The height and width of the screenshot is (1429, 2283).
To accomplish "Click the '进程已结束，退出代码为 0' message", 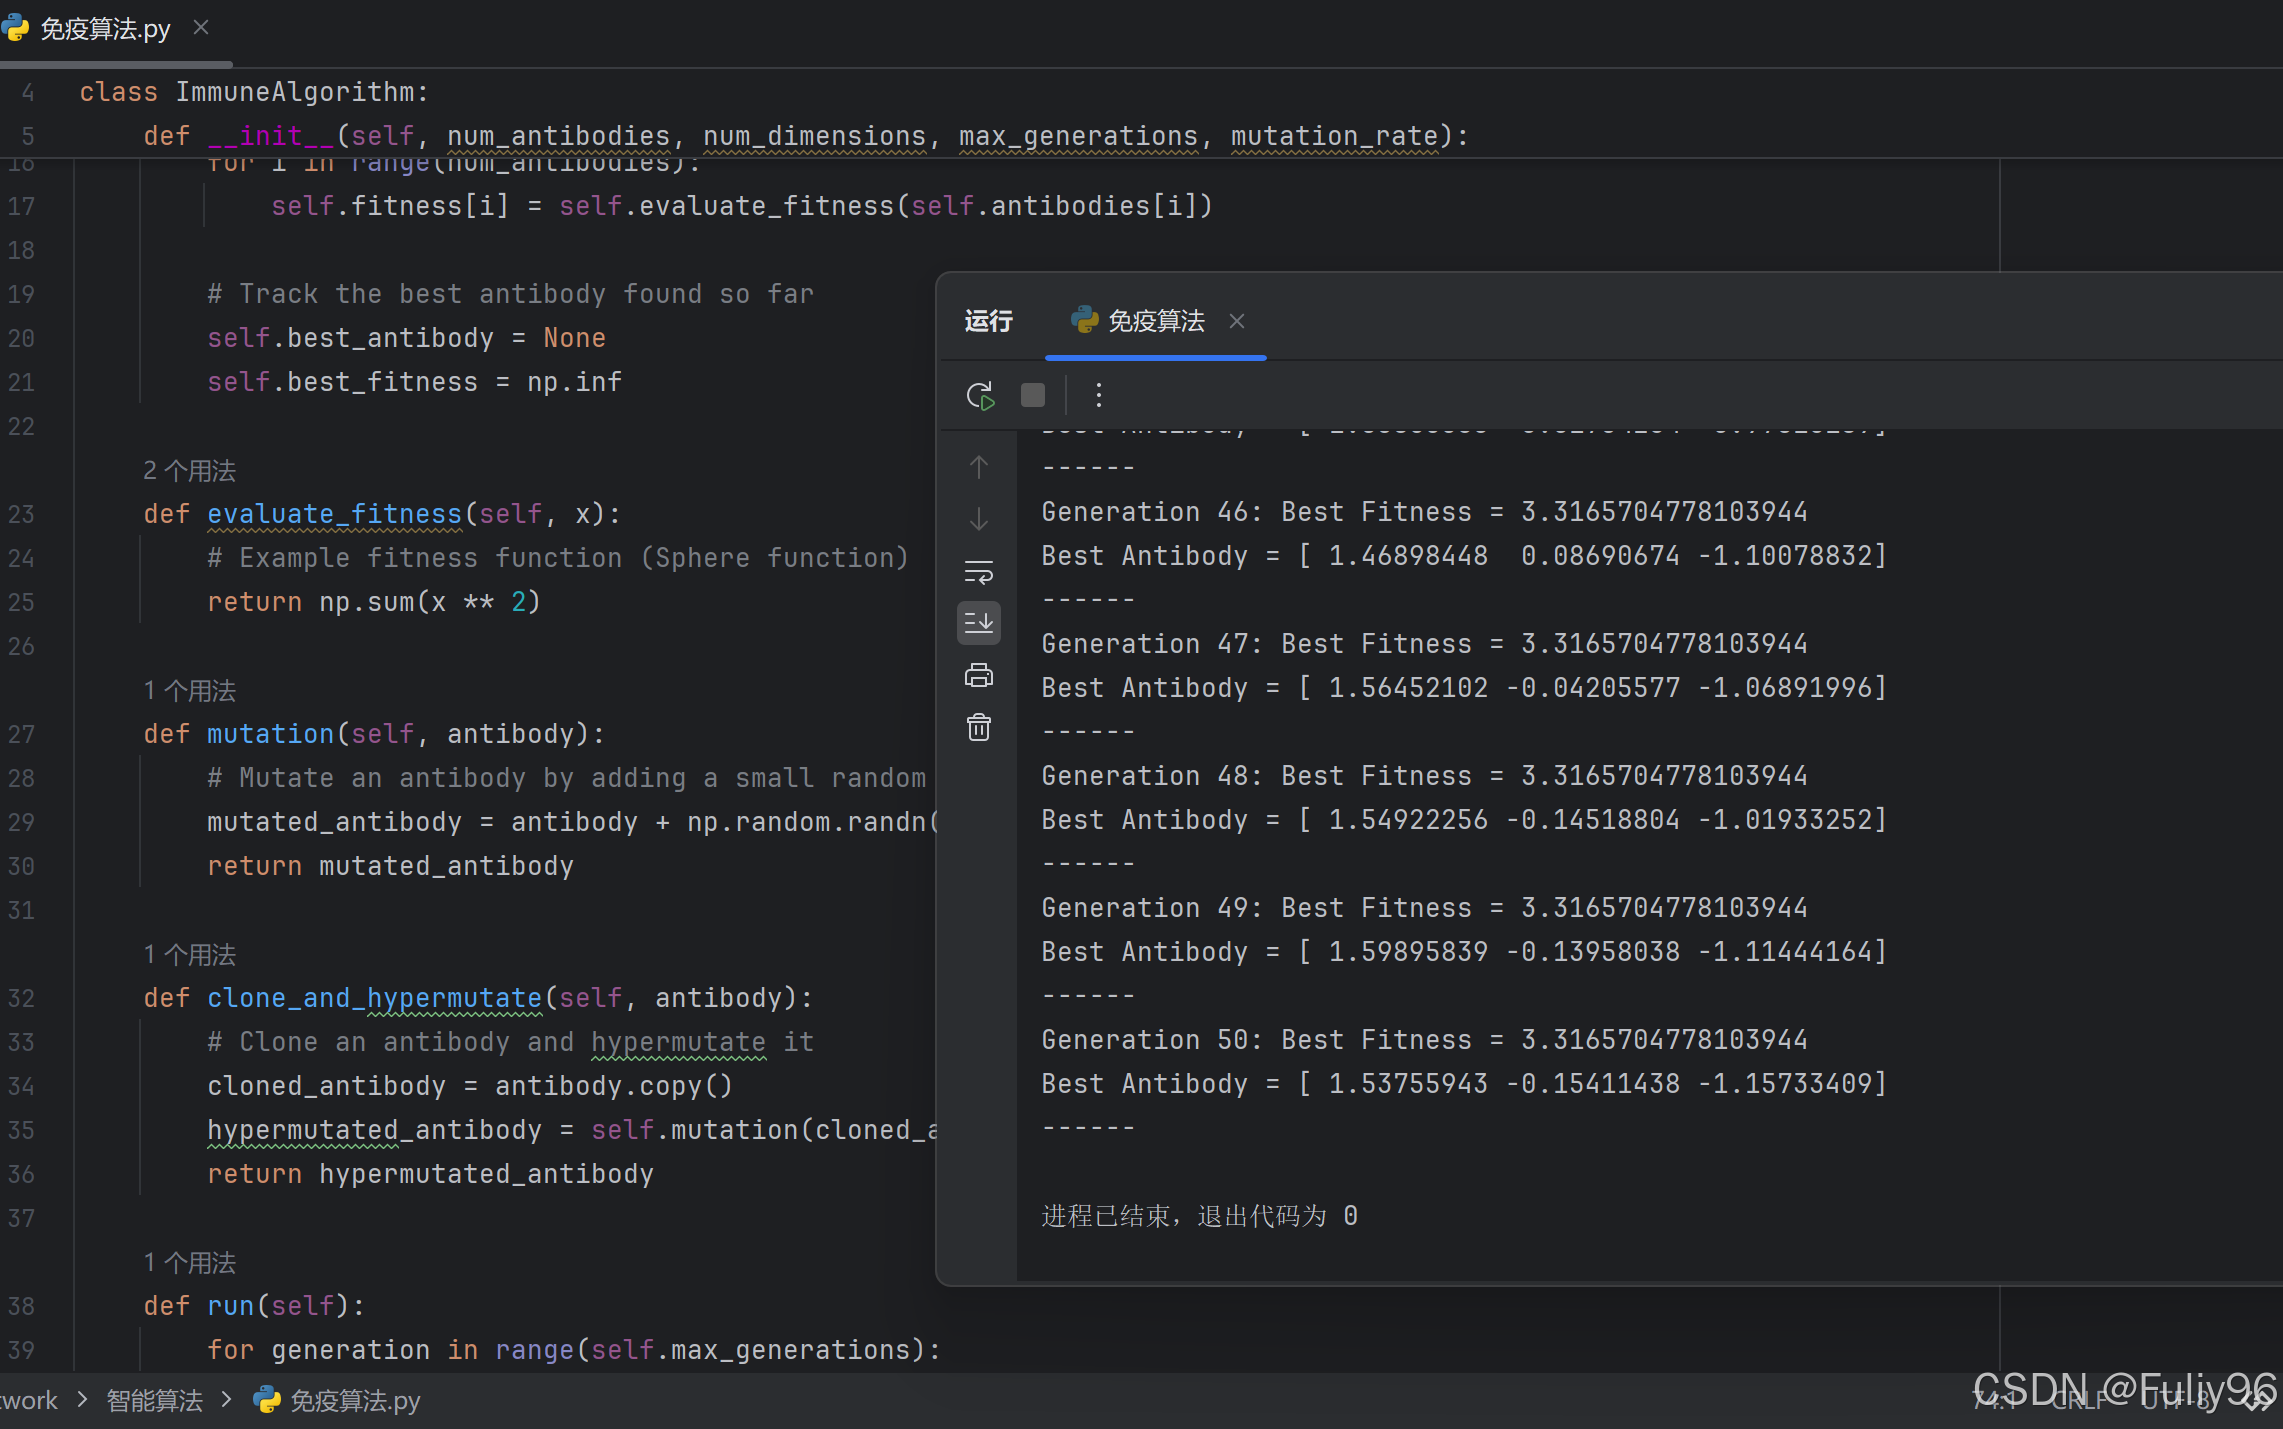I will pos(1199,1216).
